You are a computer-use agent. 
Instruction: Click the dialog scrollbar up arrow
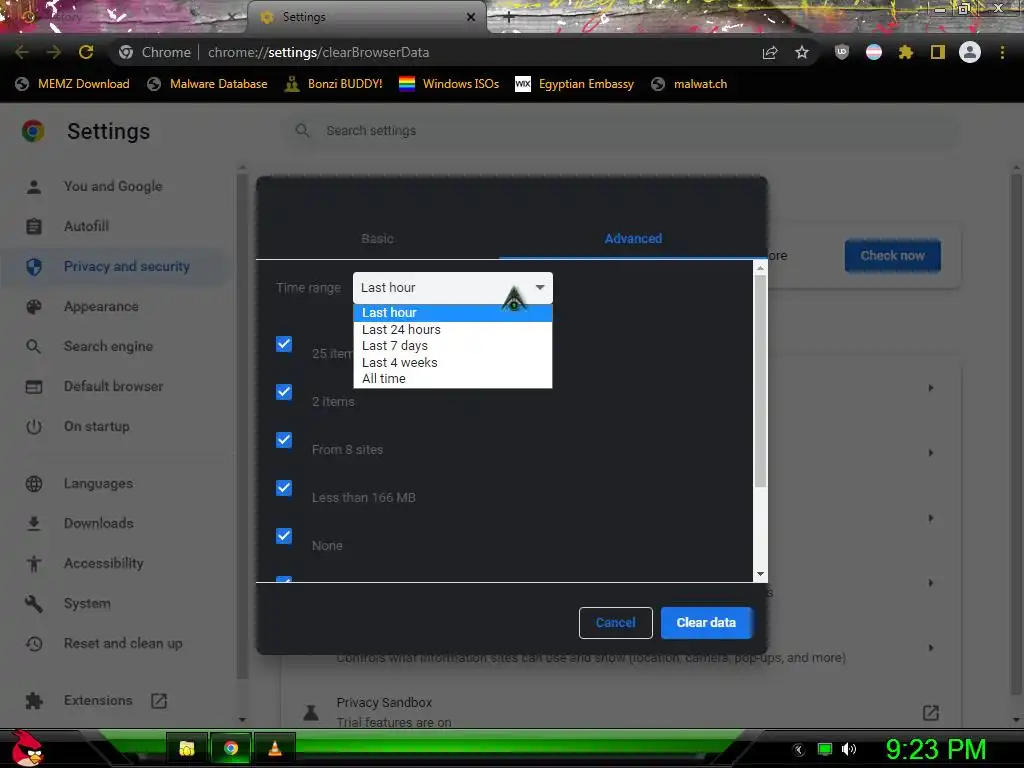pos(760,268)
